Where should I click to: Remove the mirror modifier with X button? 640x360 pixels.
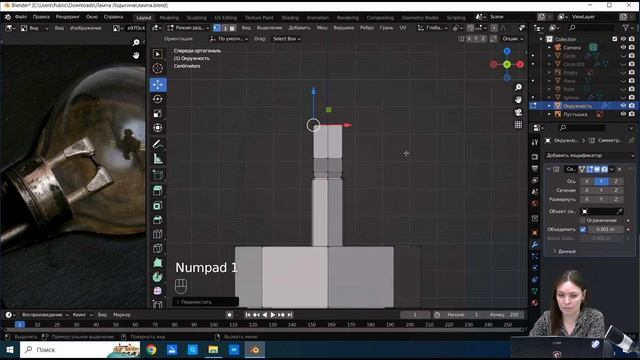[x=619, y=169]
